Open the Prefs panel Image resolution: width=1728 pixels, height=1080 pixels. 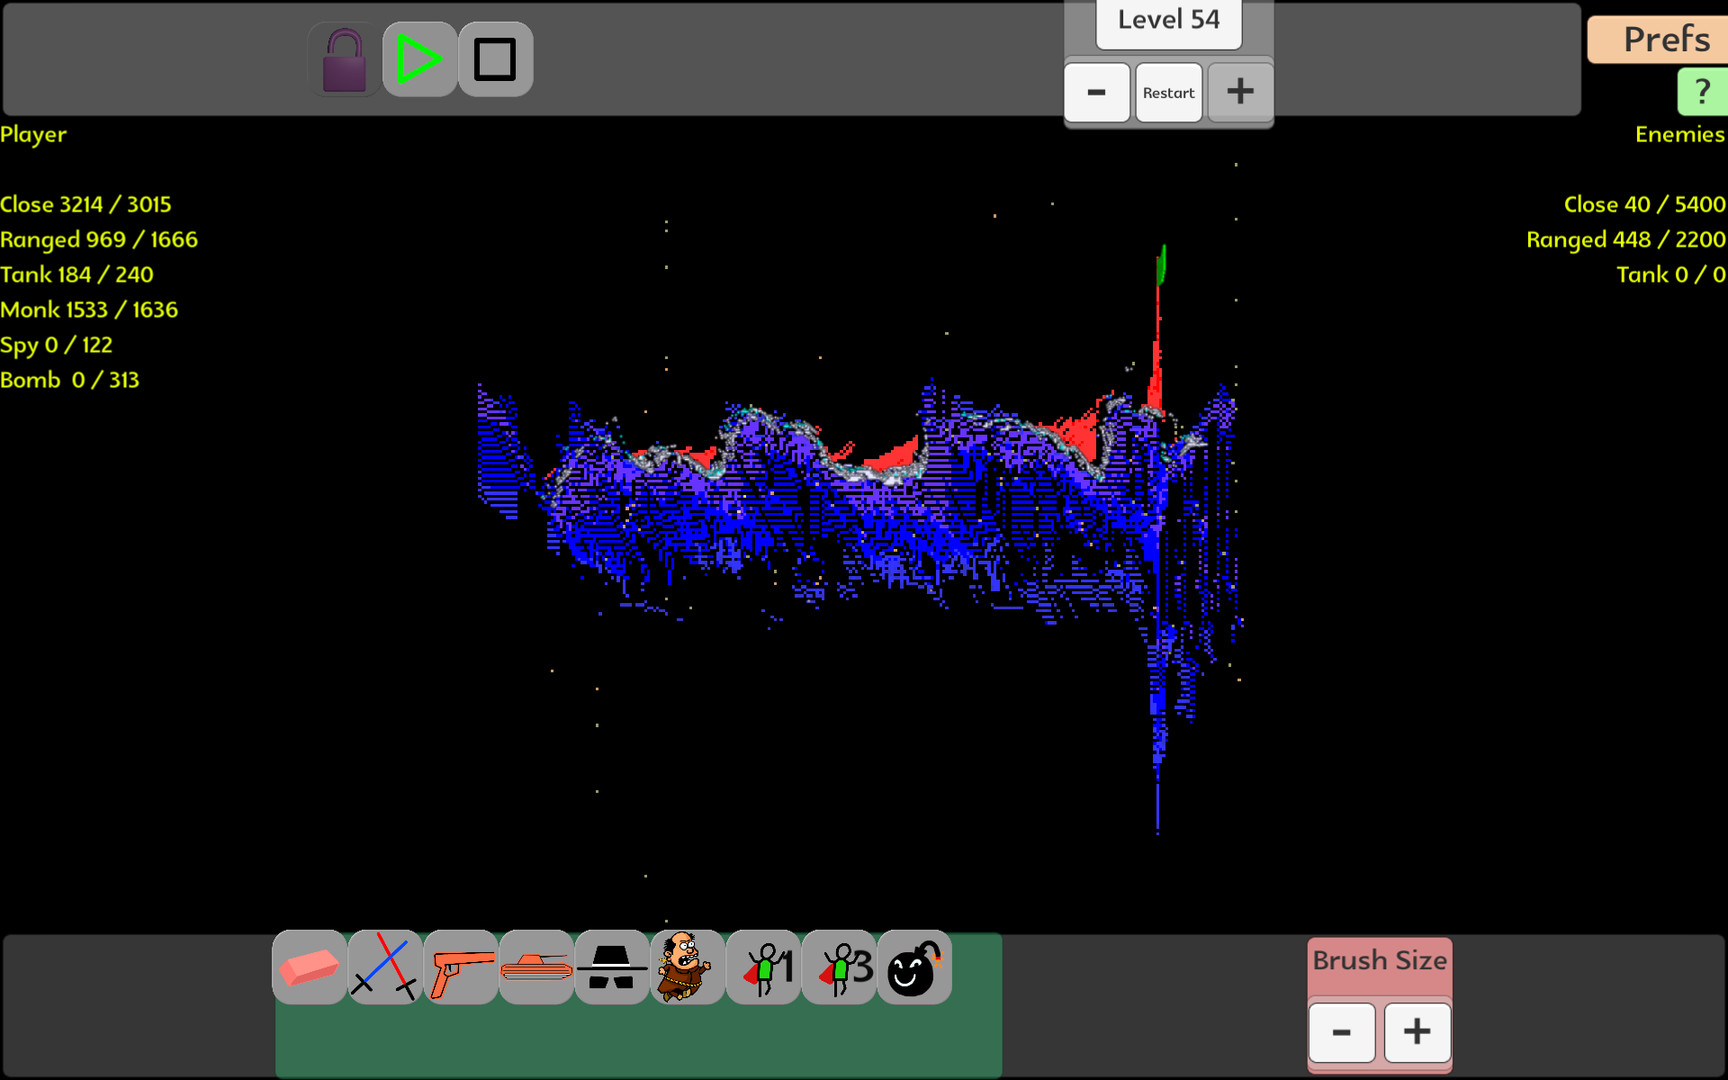pyautogui.click(x=1658, y=39)
